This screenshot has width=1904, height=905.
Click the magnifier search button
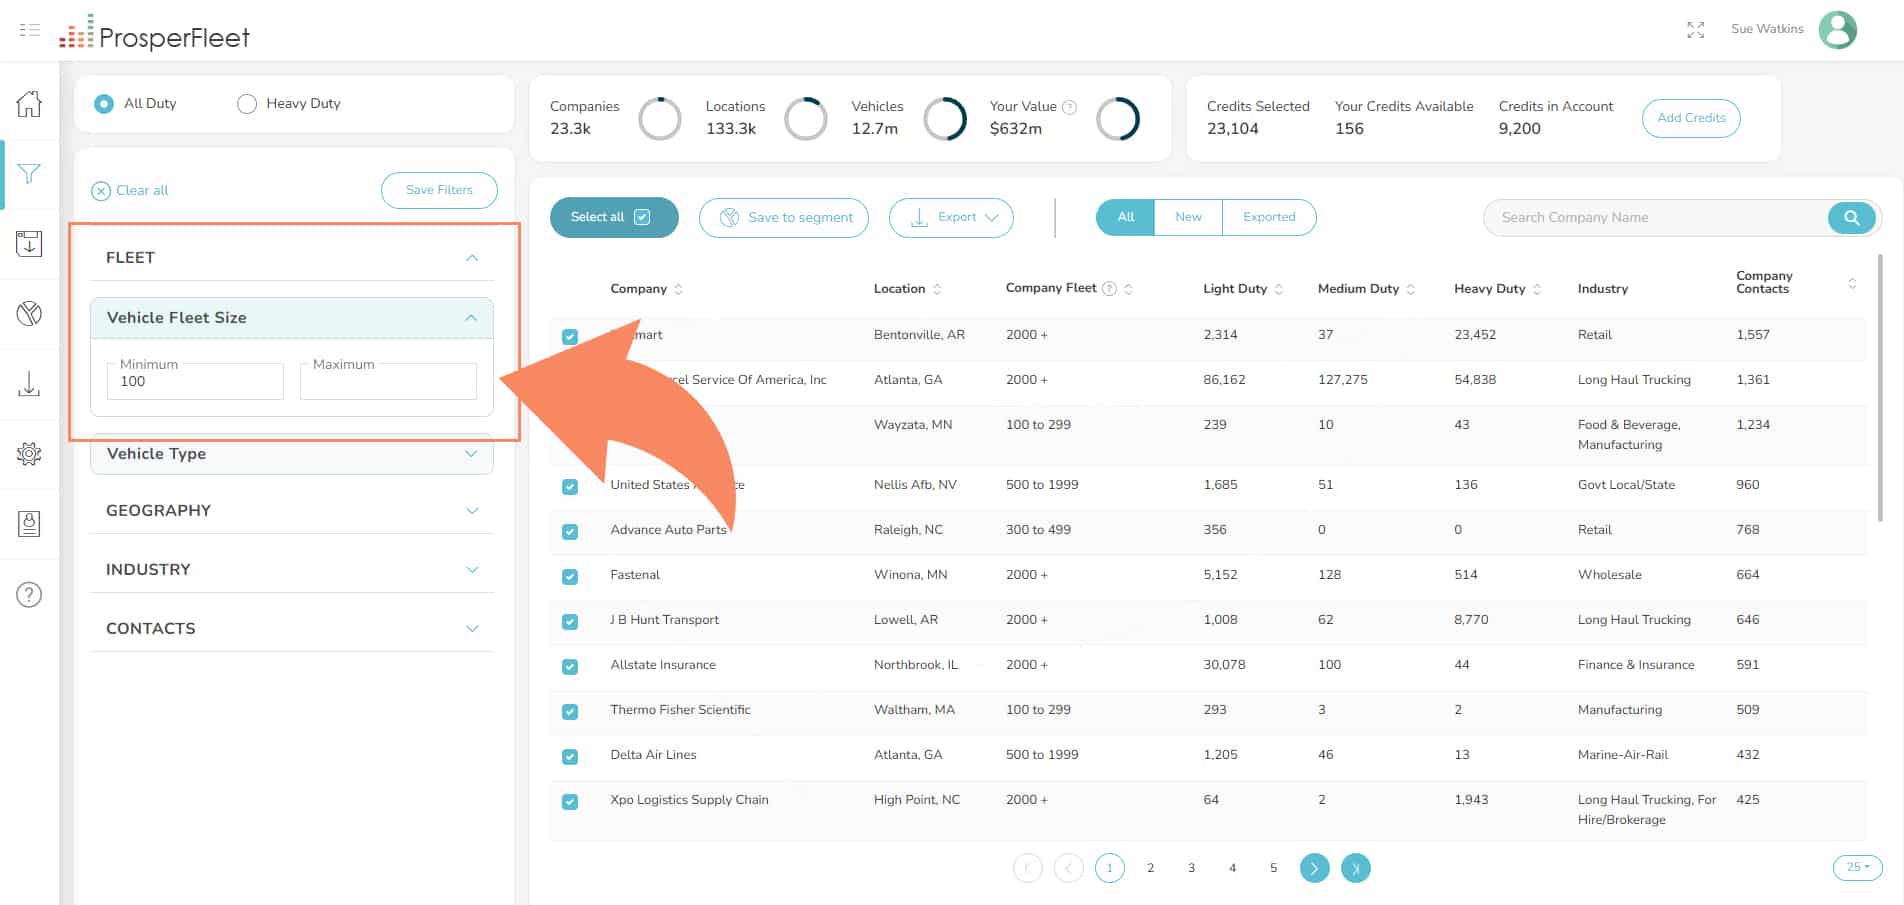pyautogui.click(x=1851, y=217)
